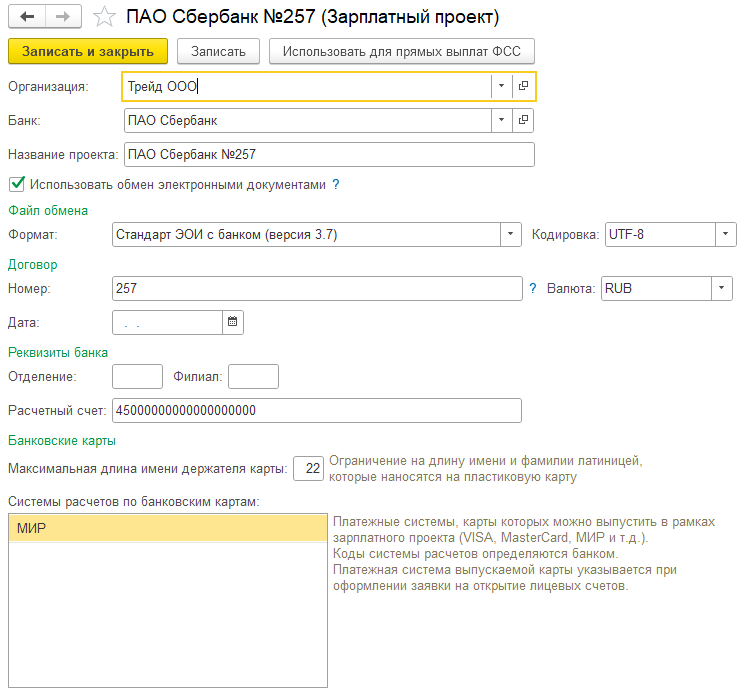Edit the contract Номер field

[317, 288]
